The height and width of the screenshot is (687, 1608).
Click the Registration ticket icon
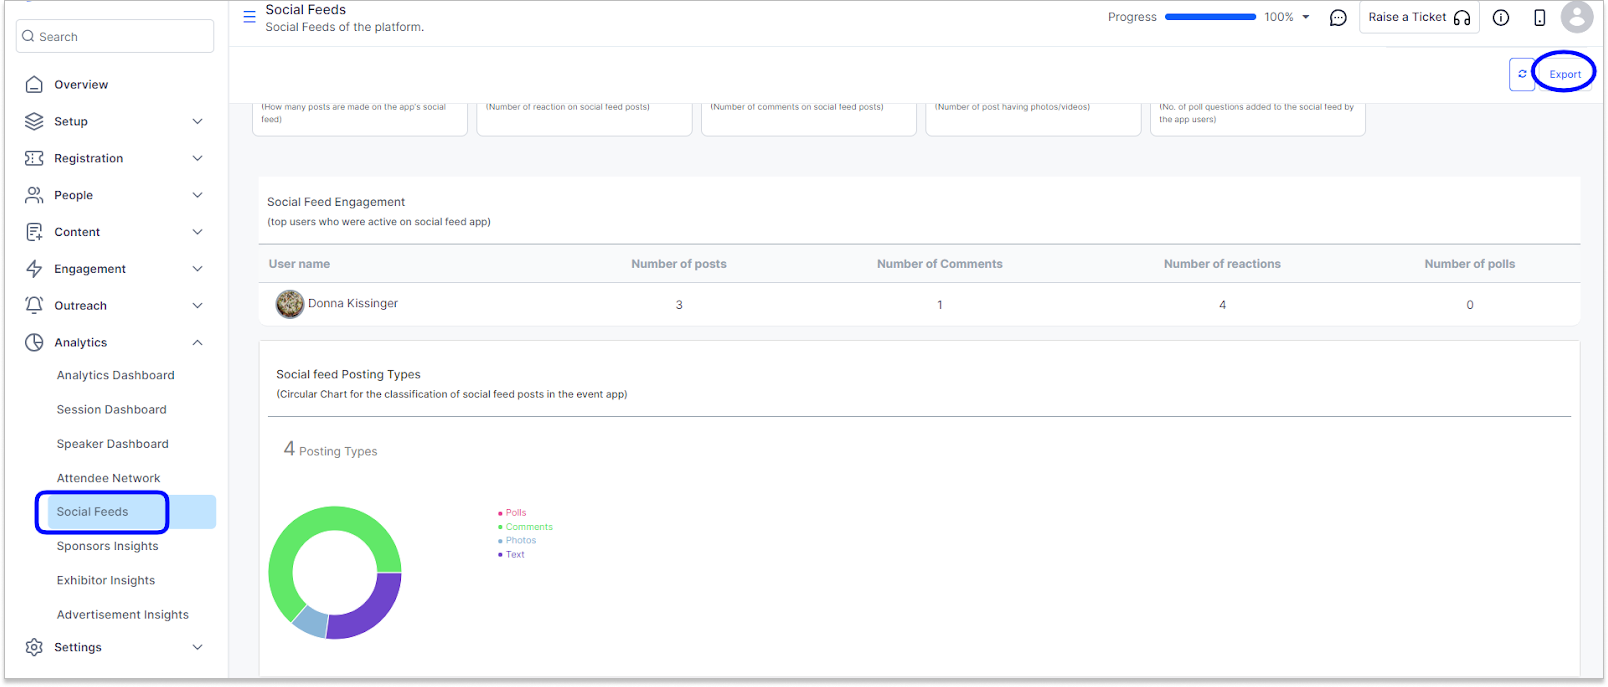(34, 158)
